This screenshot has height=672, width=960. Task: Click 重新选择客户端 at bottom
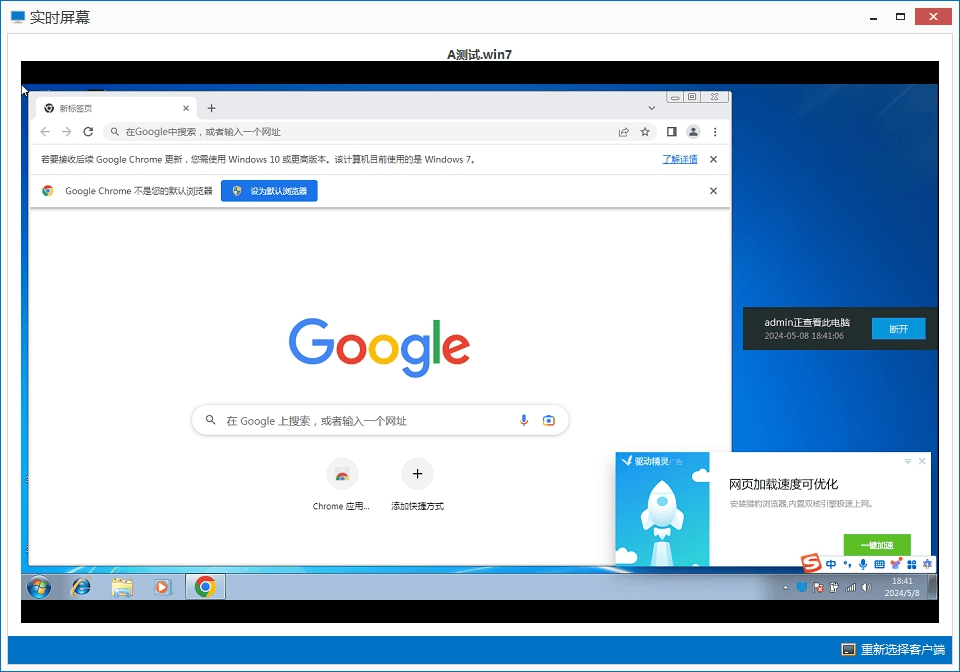coord(893,649)
